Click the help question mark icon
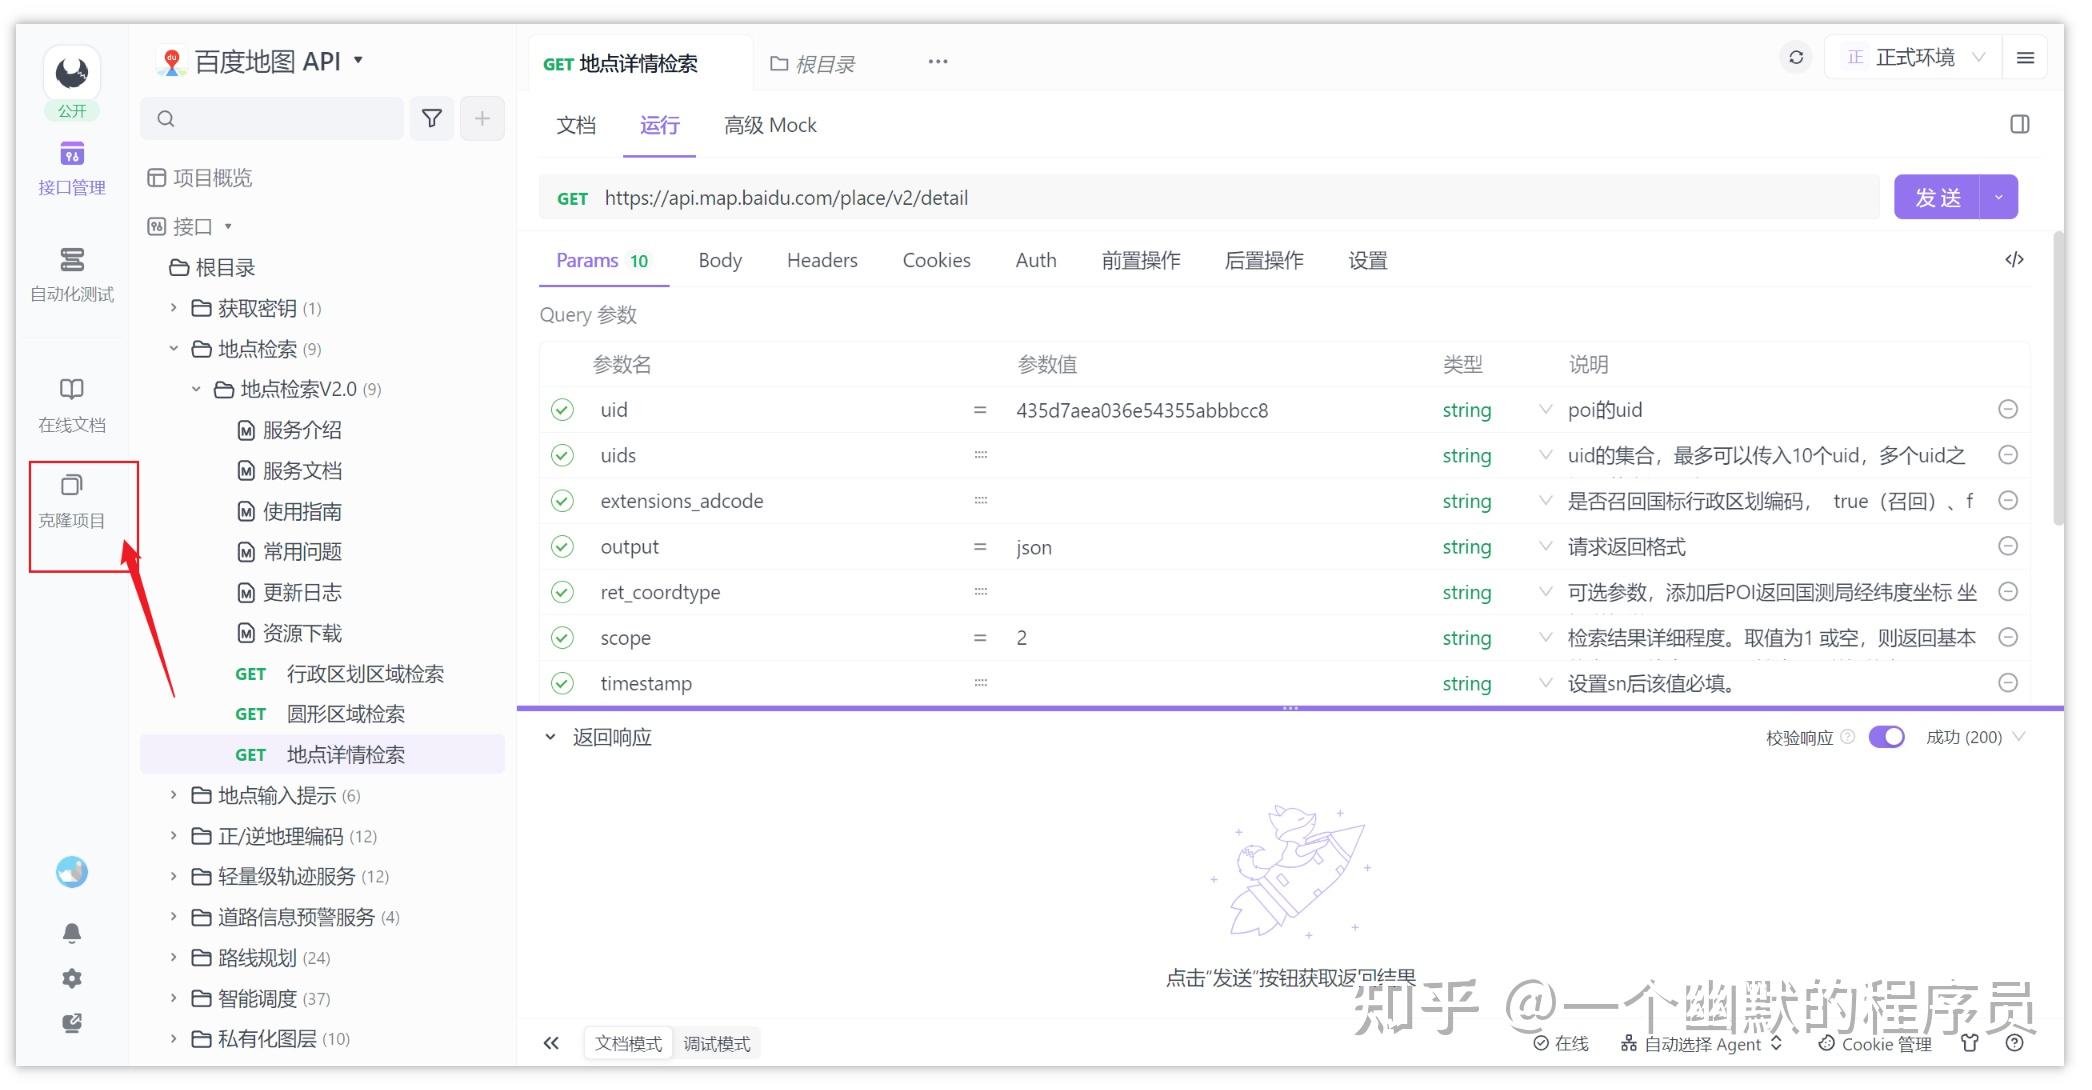Screen dimensions: 2092x1090 [2014, 1043]
